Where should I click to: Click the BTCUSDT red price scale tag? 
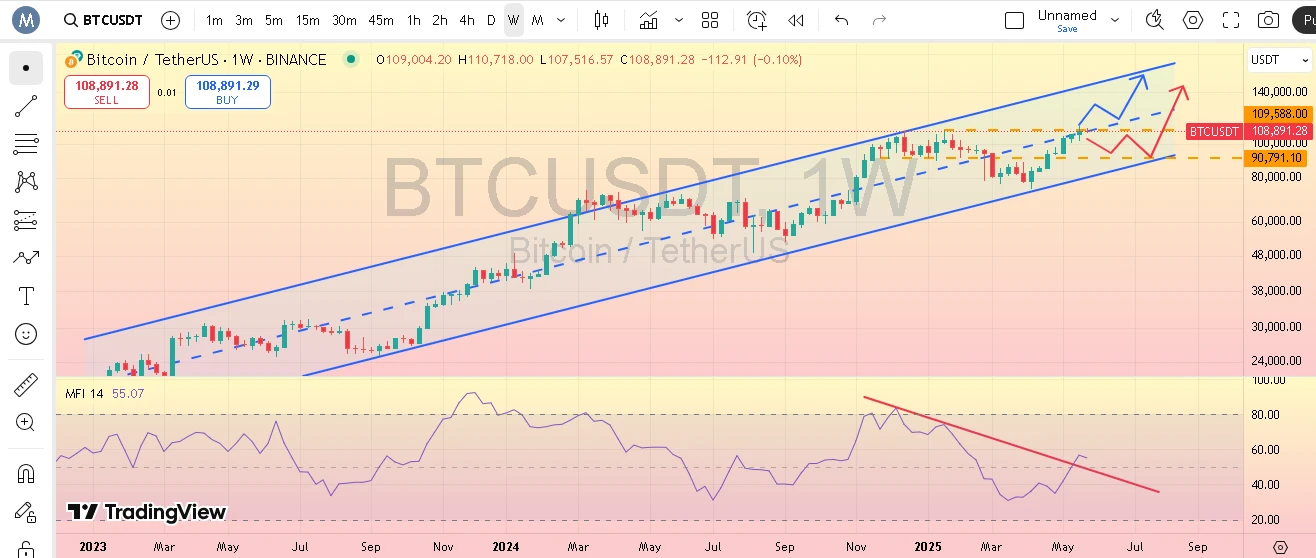tap(1214, 131)
